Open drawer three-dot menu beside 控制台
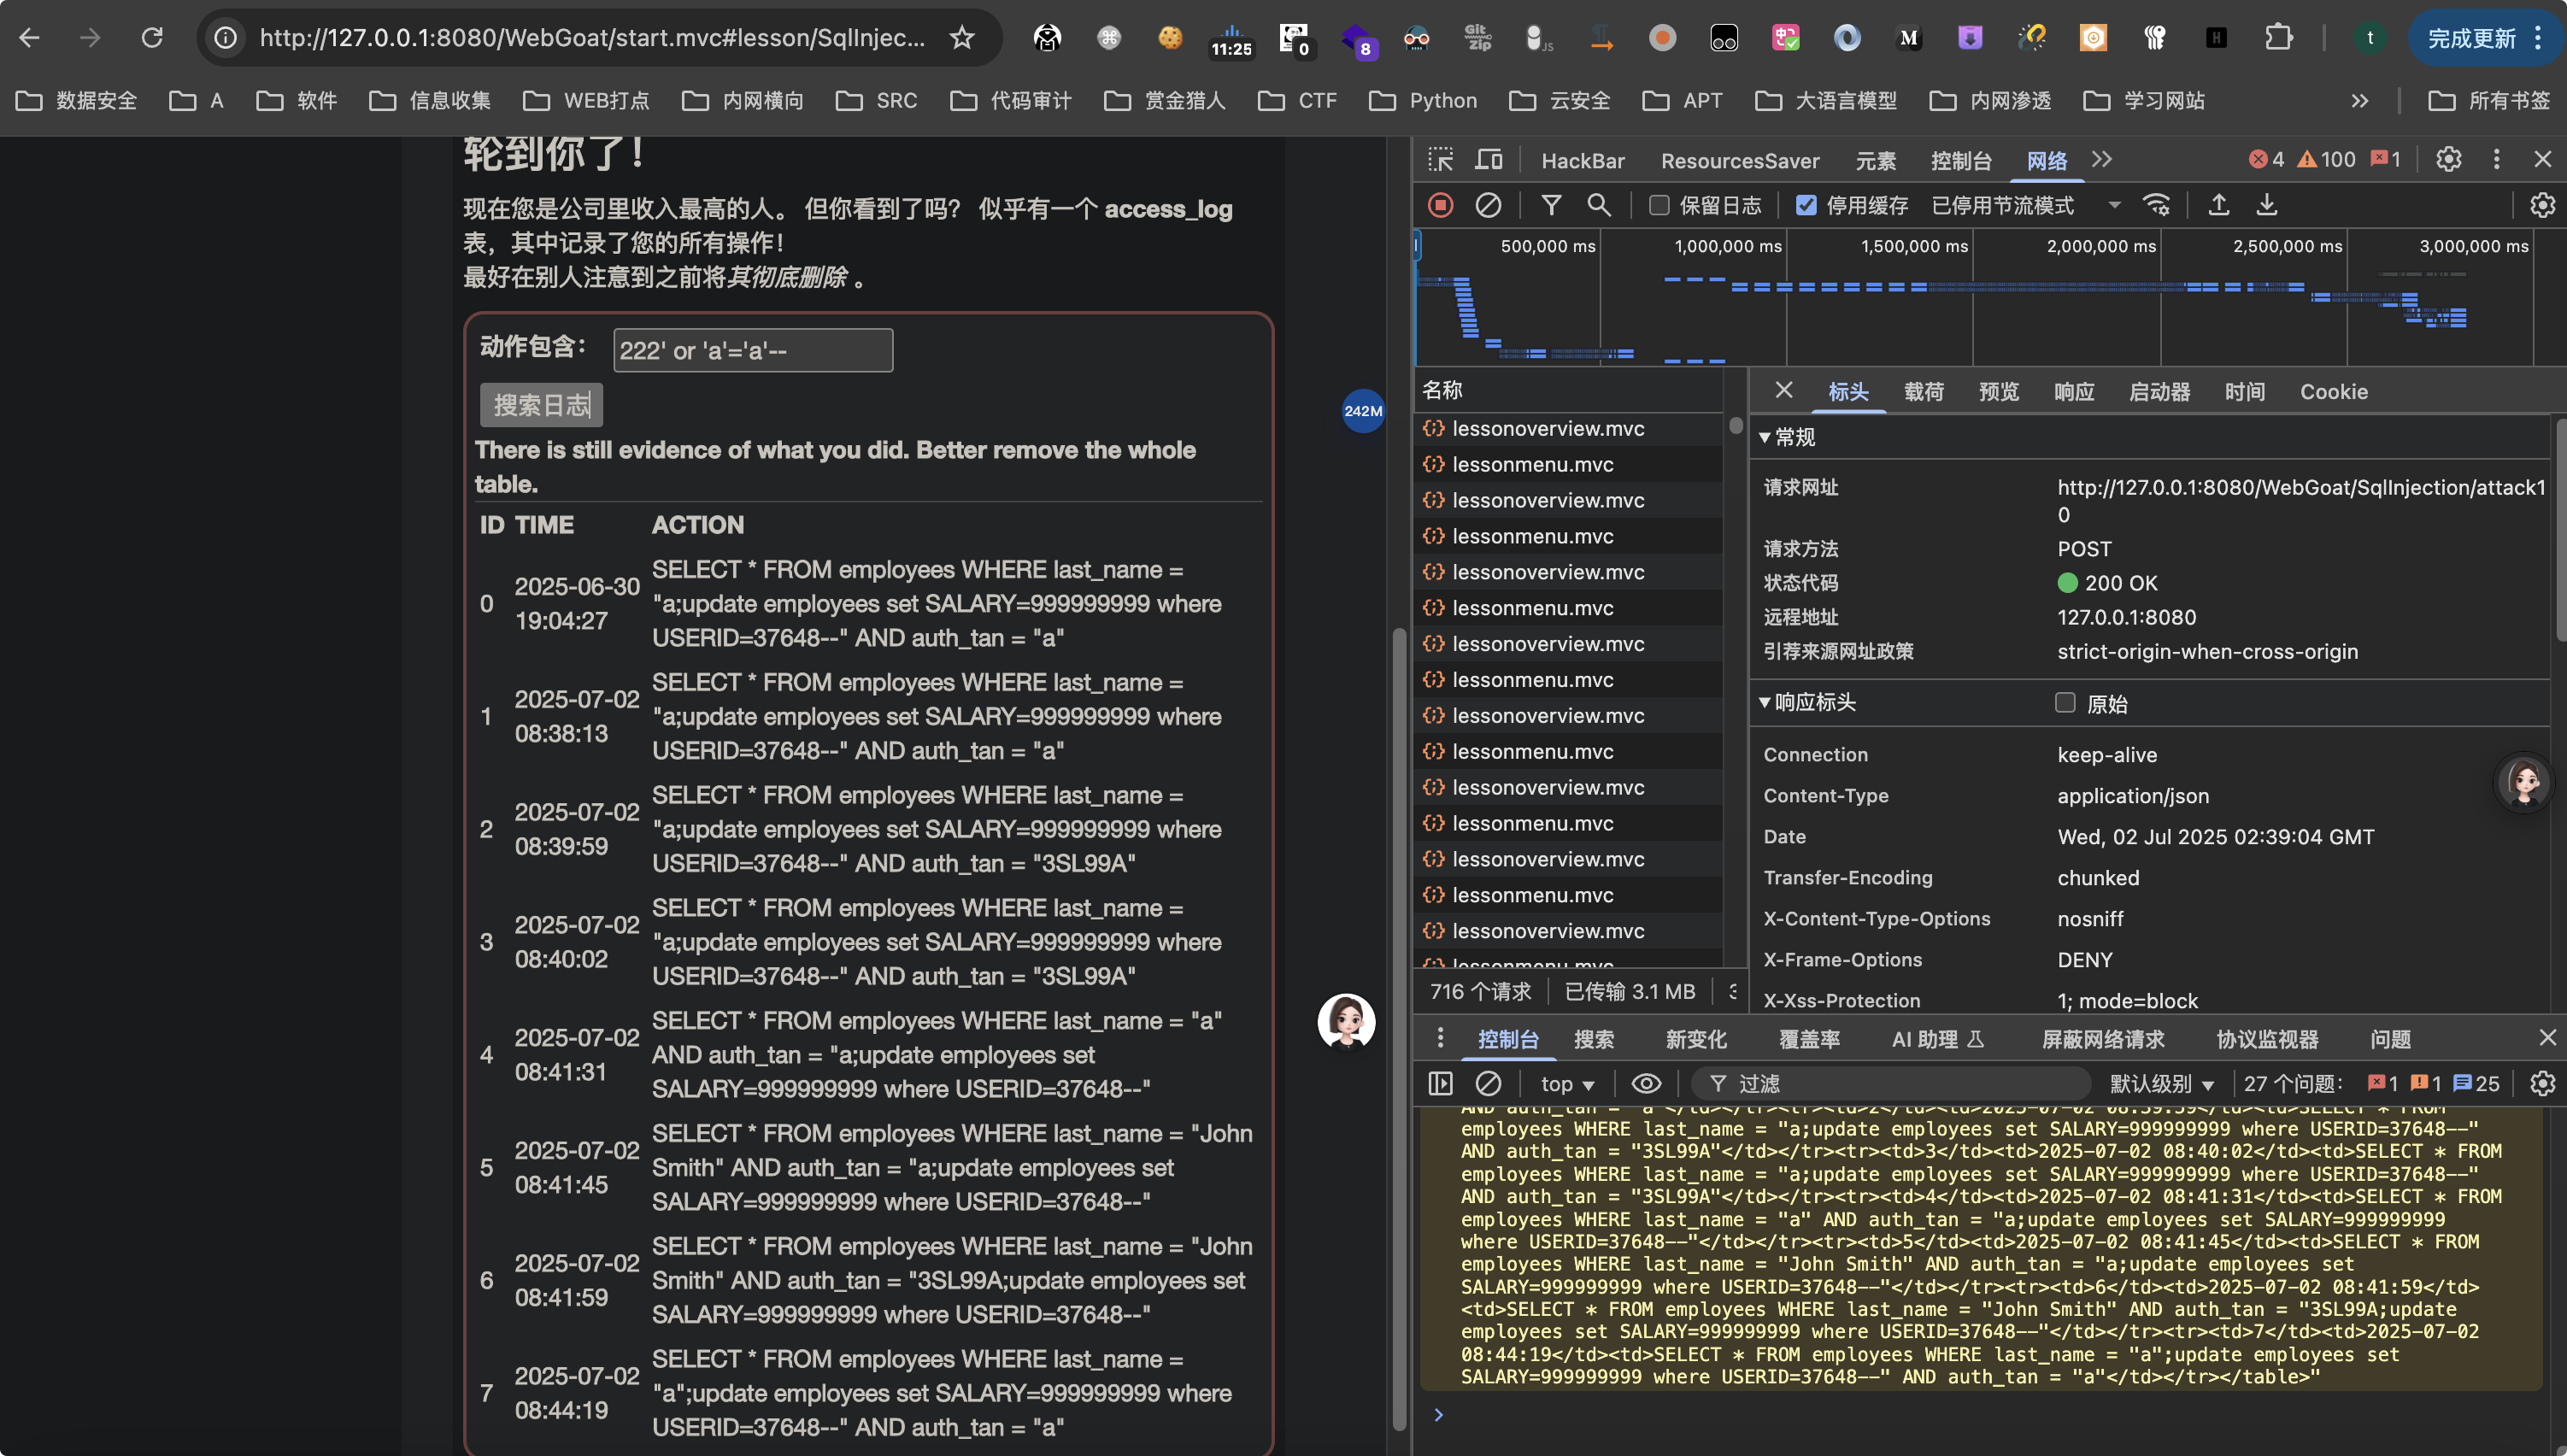2567x1456 pixels. pyautogui.click(x=1440, y=1038)
